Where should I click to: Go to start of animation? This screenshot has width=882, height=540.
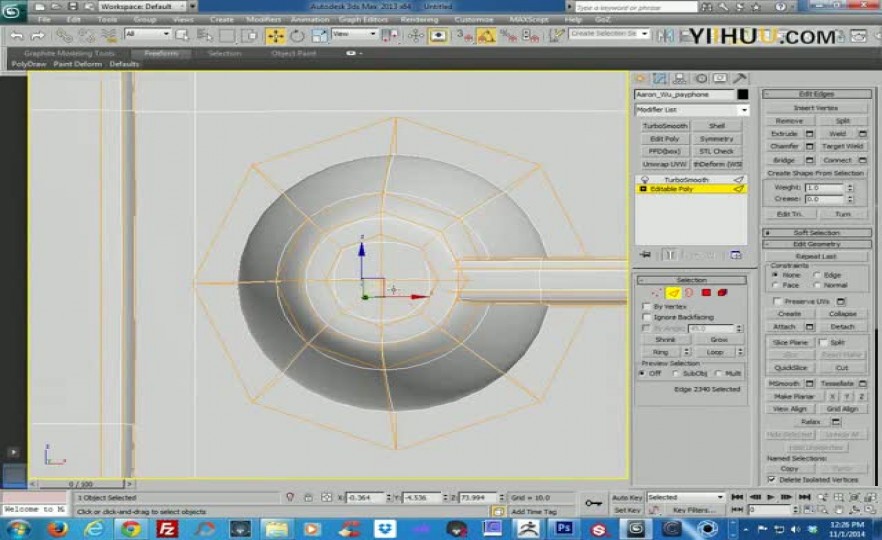[737, 497]
